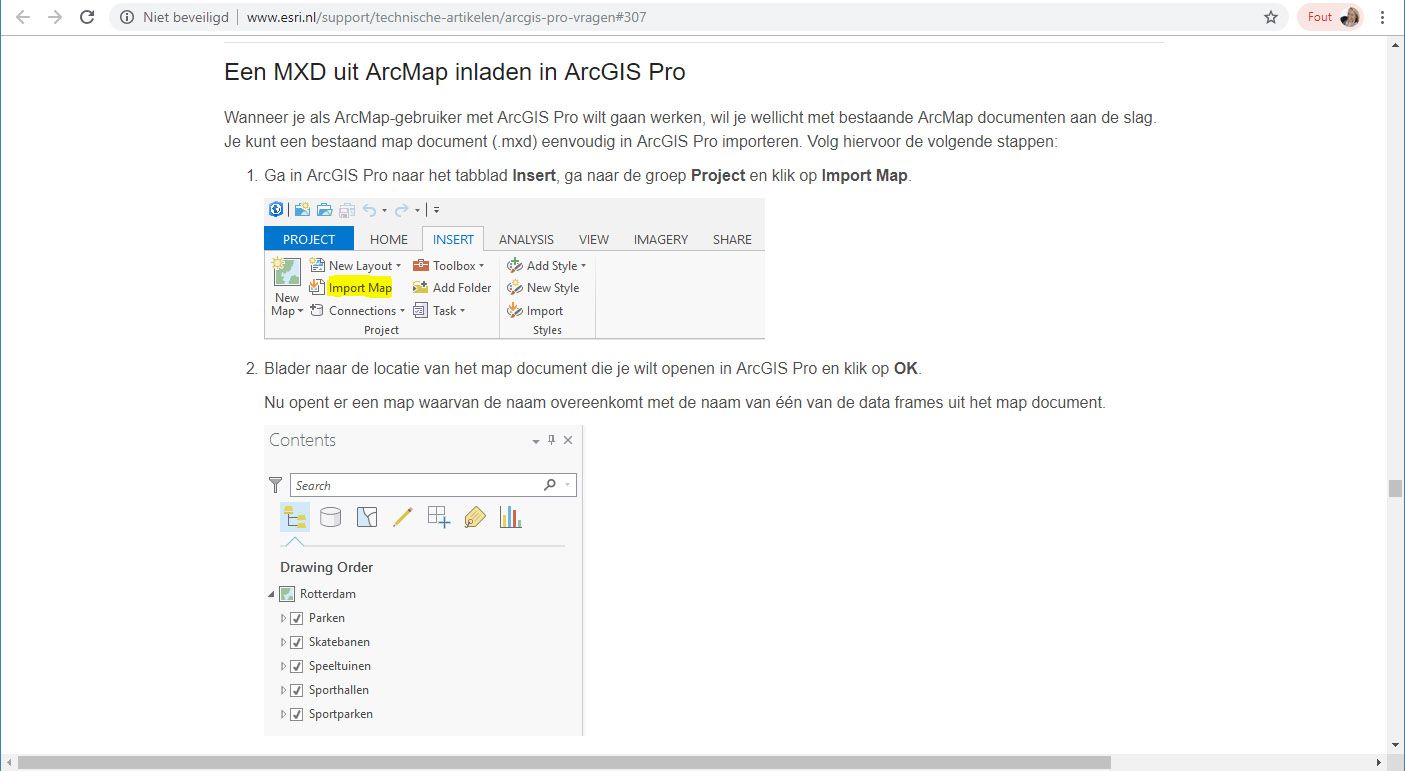Click the Redo arrow in ribbon image

pyautogui.click(x=401, y=210)
